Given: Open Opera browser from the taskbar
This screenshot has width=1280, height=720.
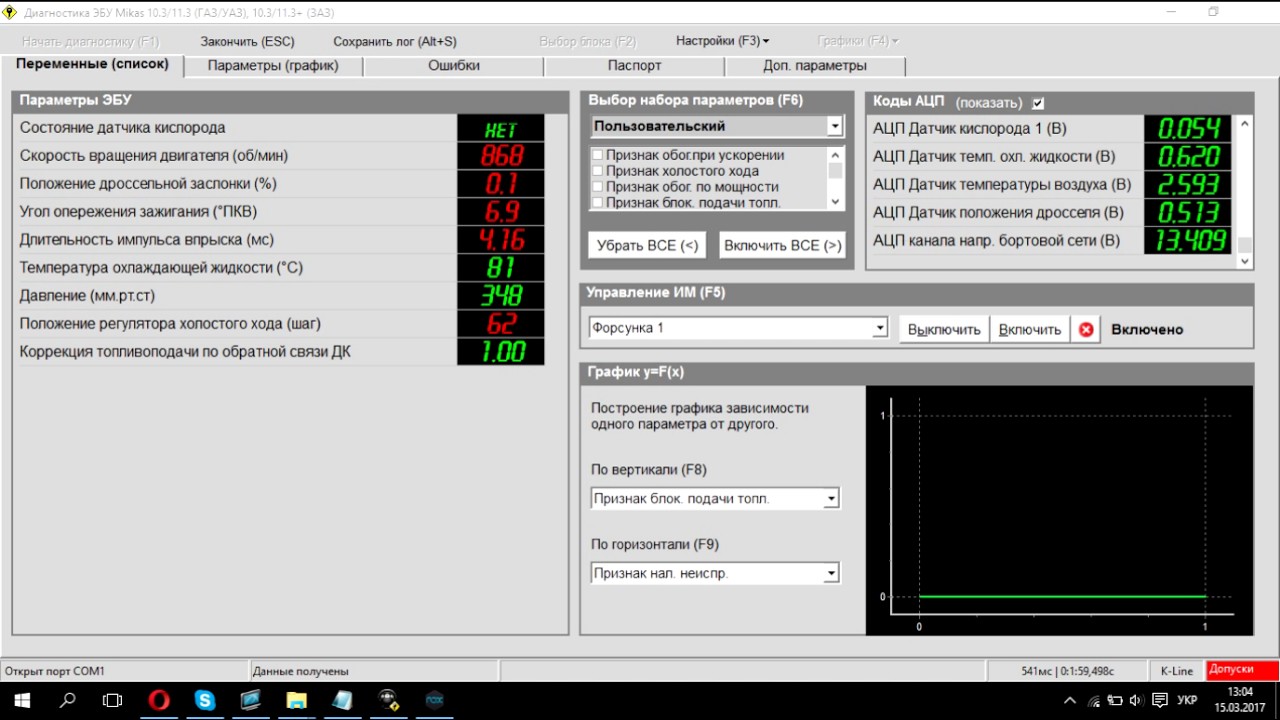Looking at the screenshot, I should 159,700.
